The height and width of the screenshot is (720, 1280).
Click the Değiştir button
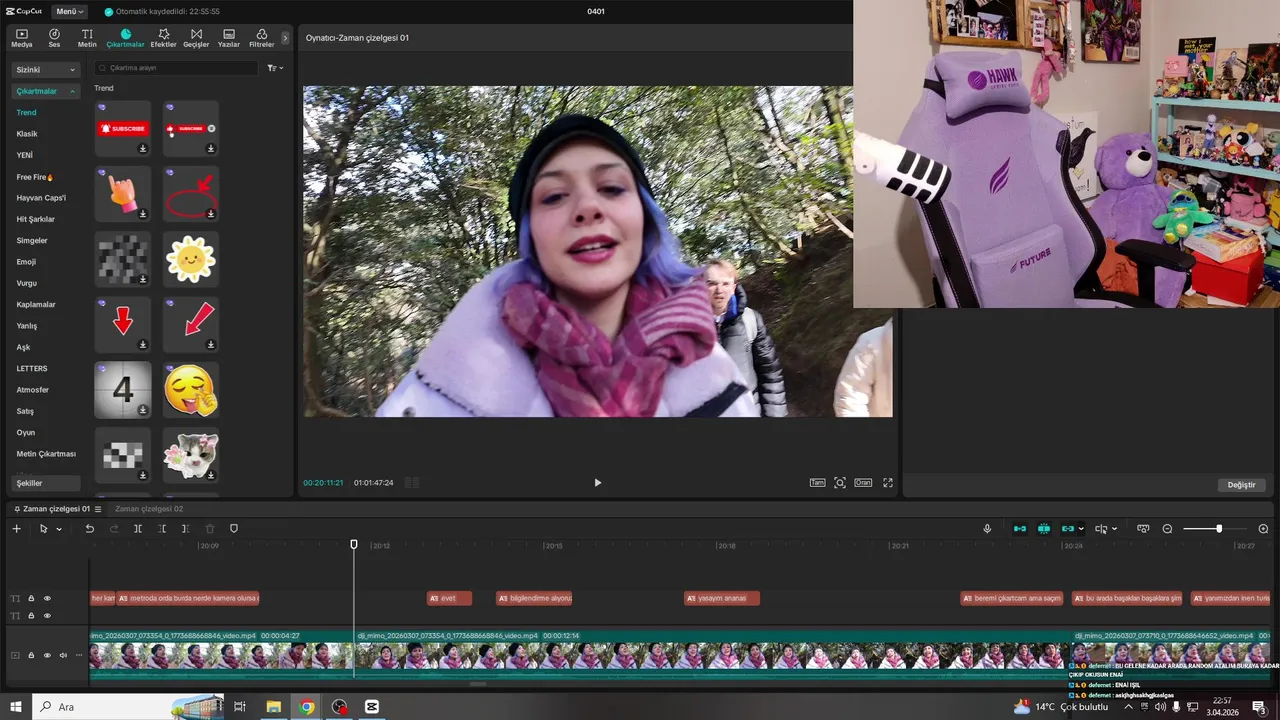pos(1241,485)
